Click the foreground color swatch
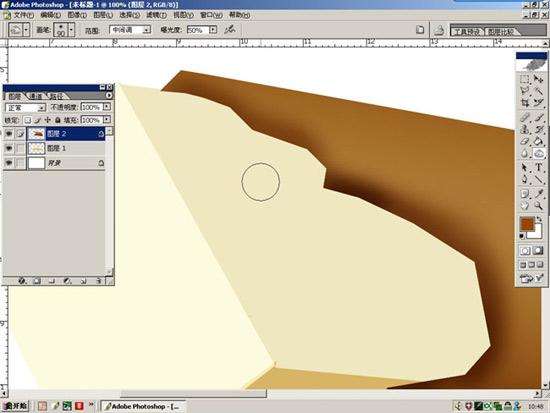550x413 pixels. 527,223
